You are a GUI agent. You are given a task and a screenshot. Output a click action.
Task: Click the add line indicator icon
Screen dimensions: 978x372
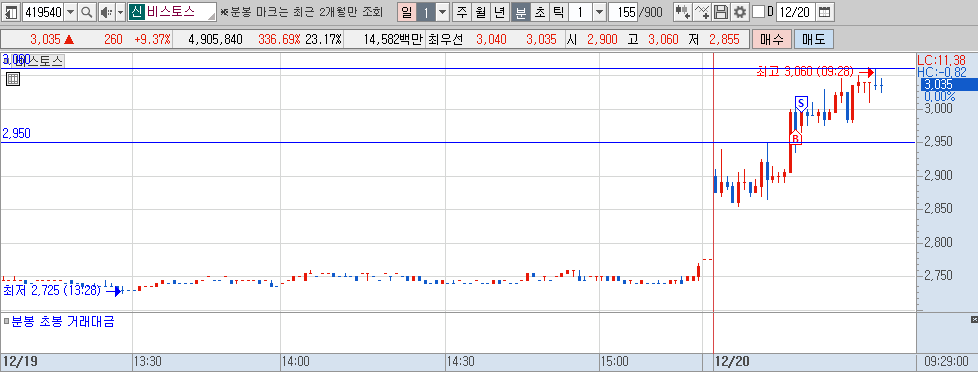(702, 11)
